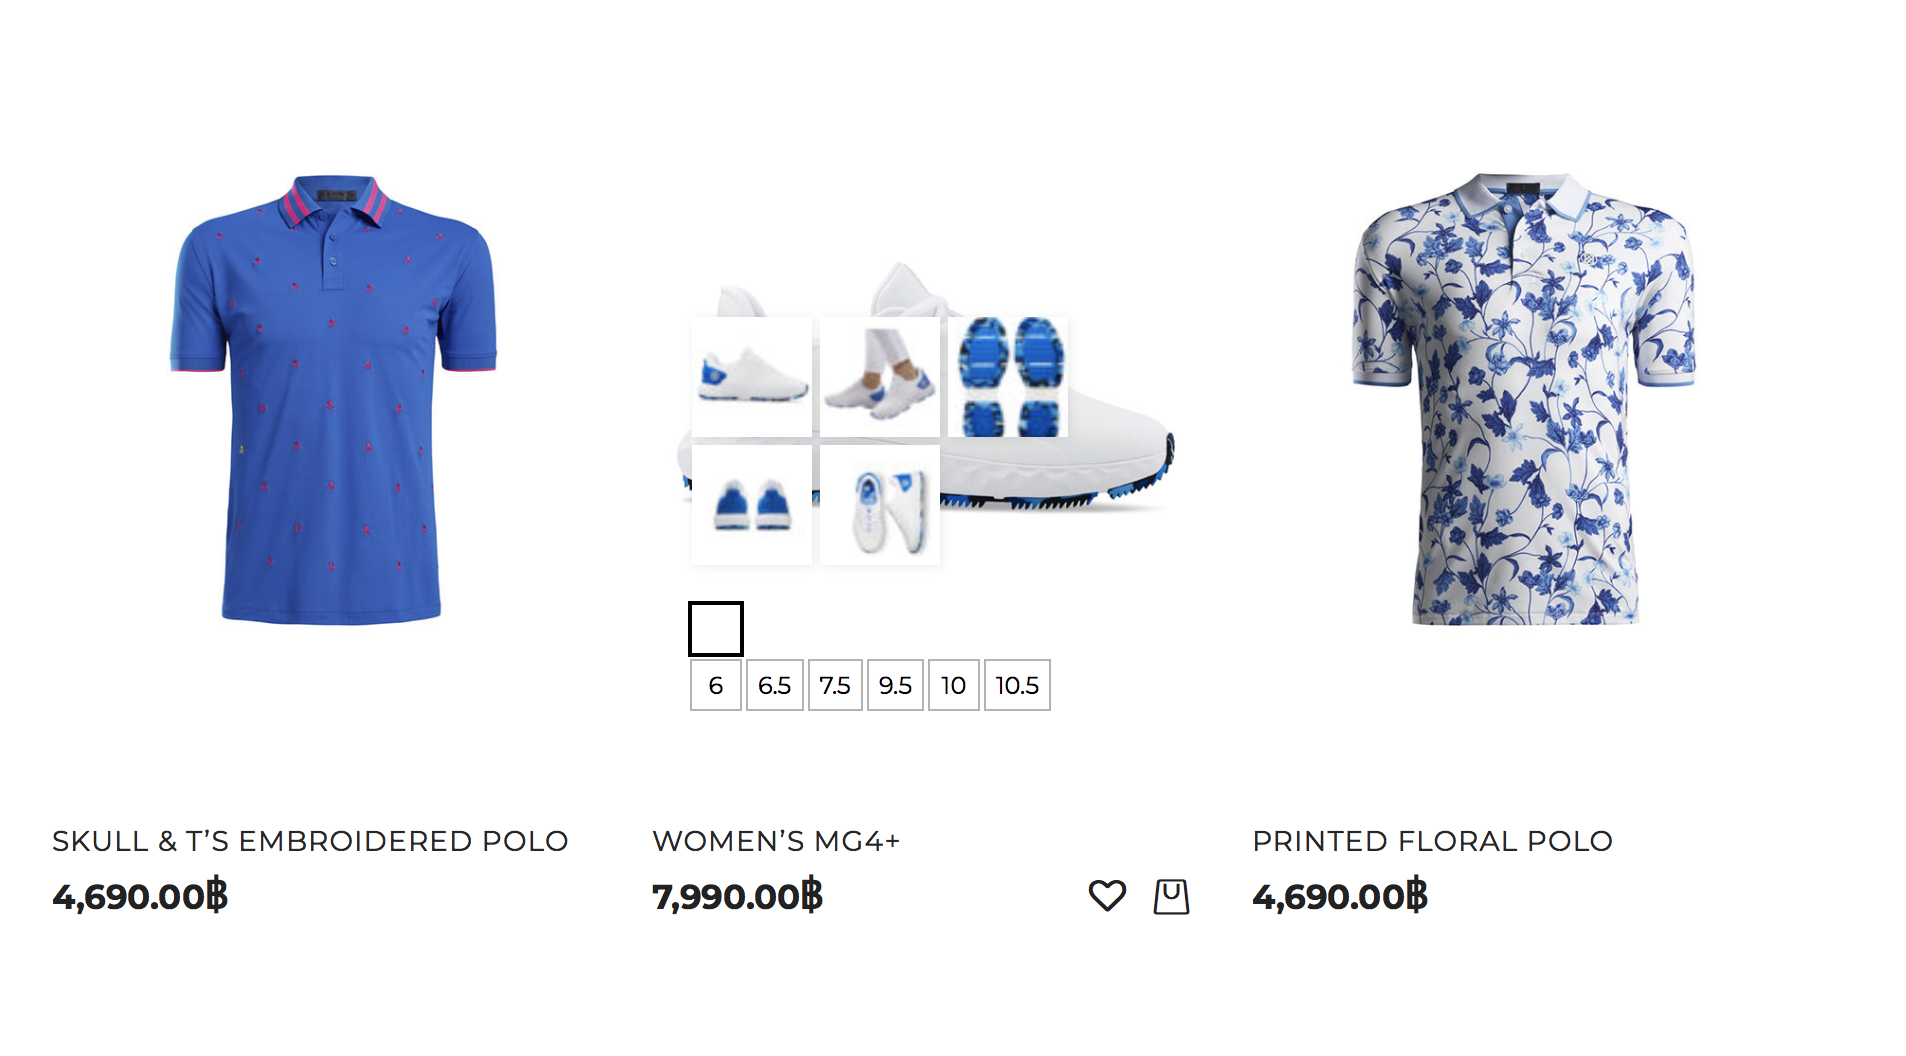Image resolution: width=1906 pixels, height=1056 pixels.
Task: Select the white color swatch
Action: click(x=716, y=629)
